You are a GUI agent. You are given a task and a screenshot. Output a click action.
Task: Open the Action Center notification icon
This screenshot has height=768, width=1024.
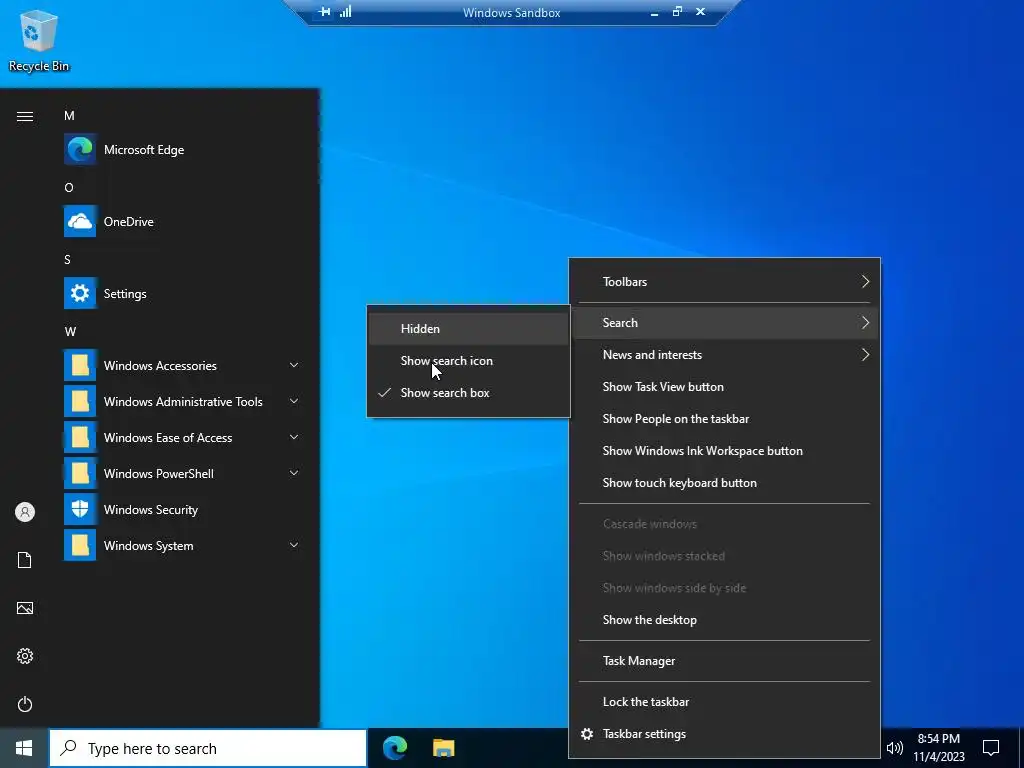coord(991,748)
